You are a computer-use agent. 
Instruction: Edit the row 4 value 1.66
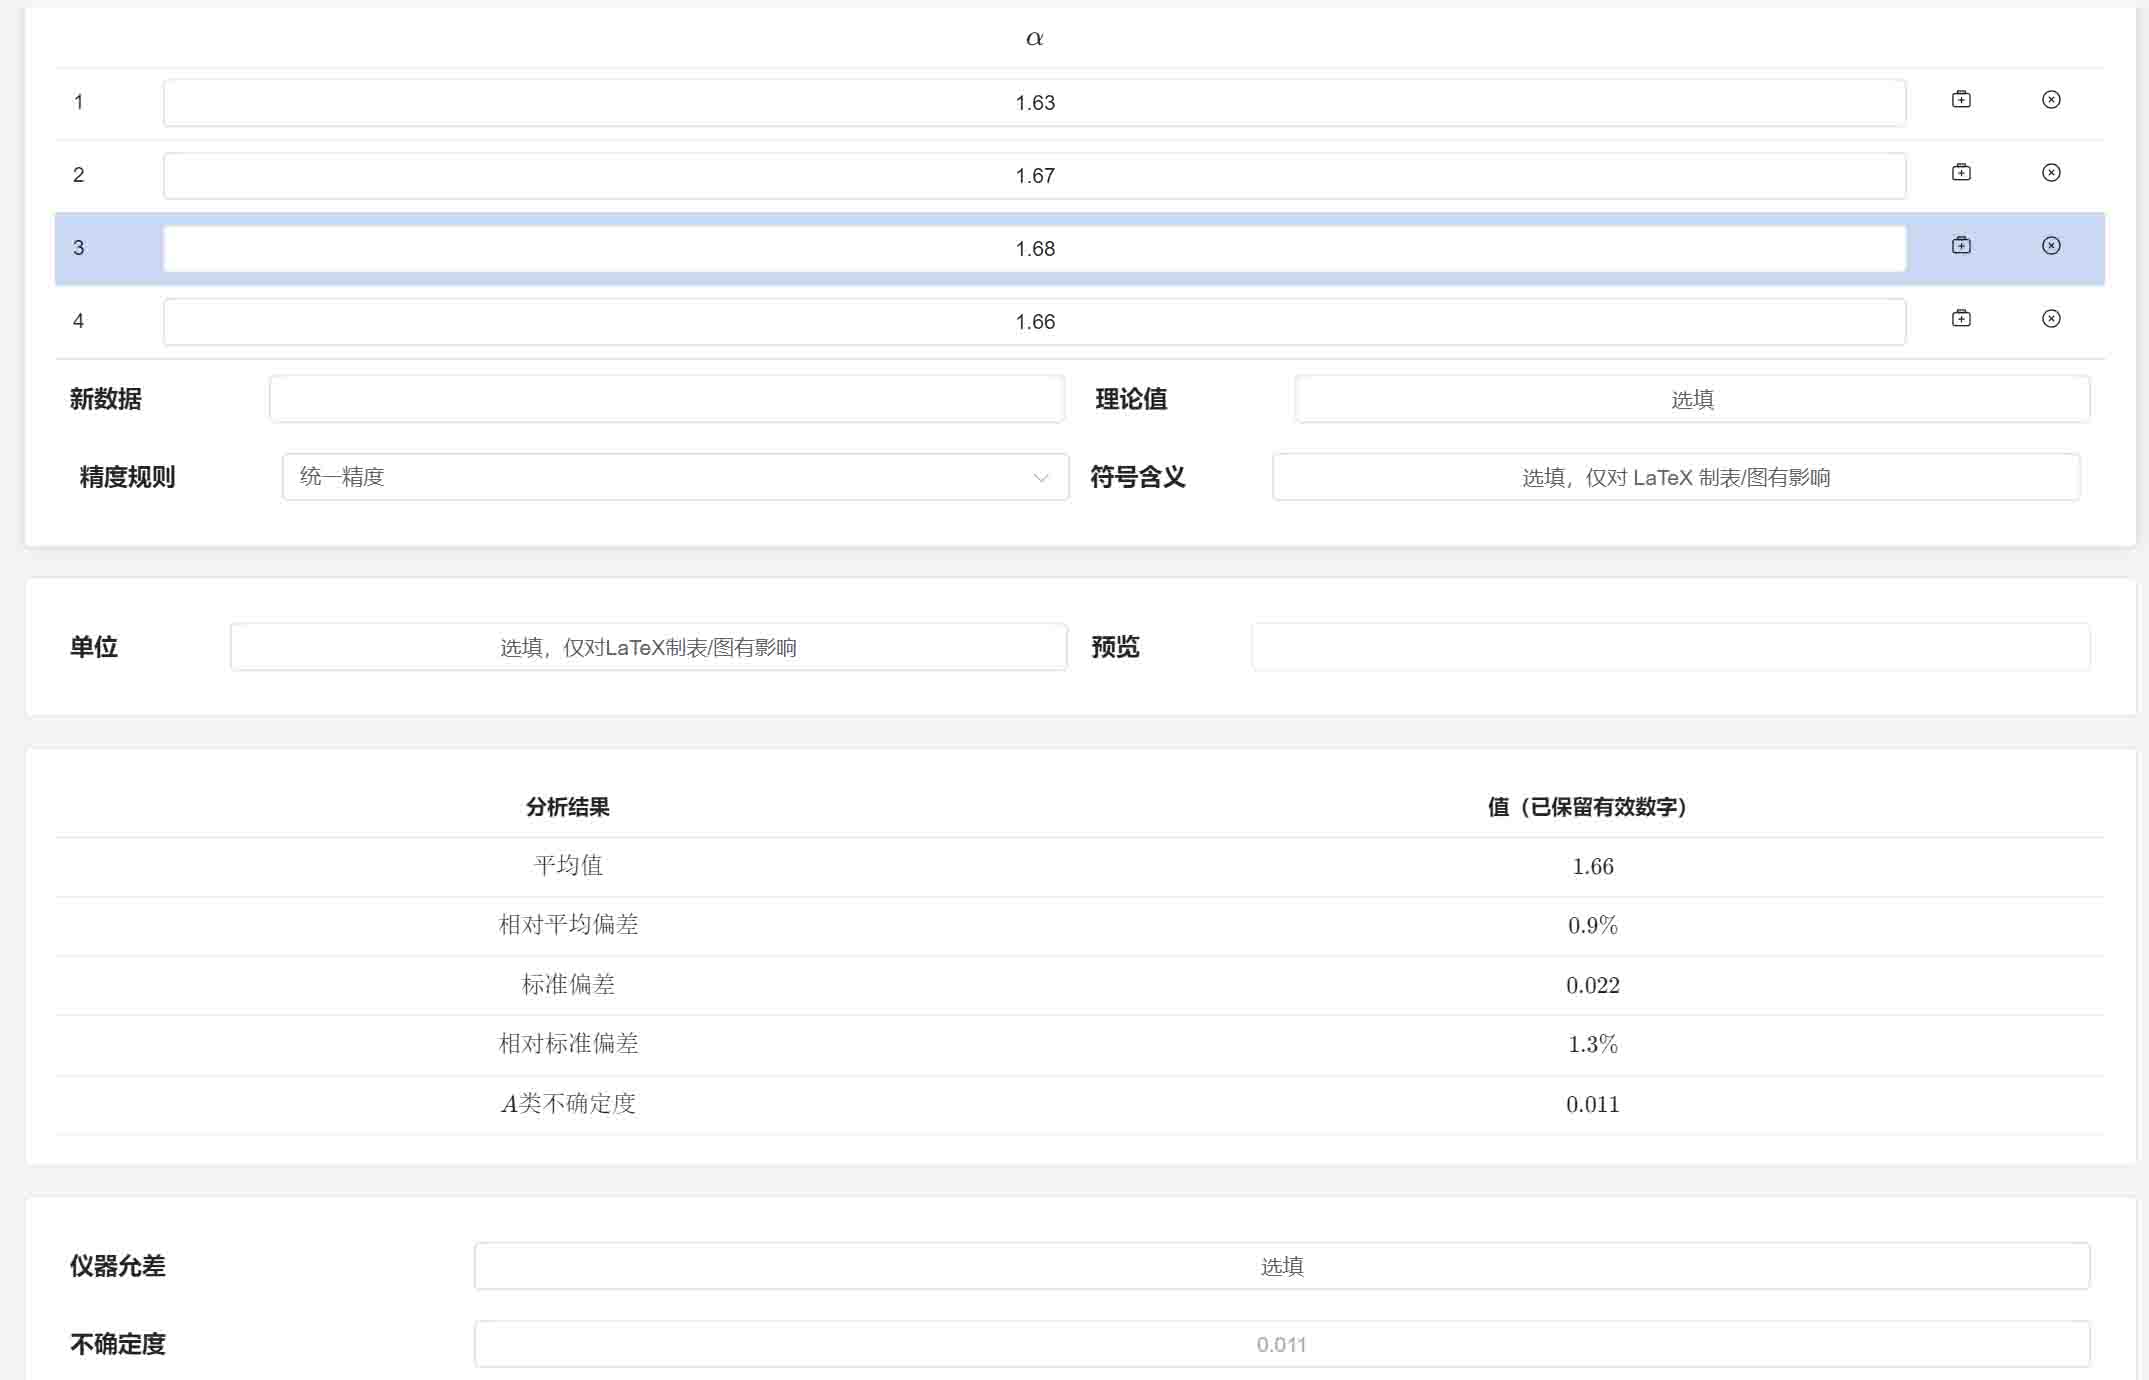coord(1034,322)
